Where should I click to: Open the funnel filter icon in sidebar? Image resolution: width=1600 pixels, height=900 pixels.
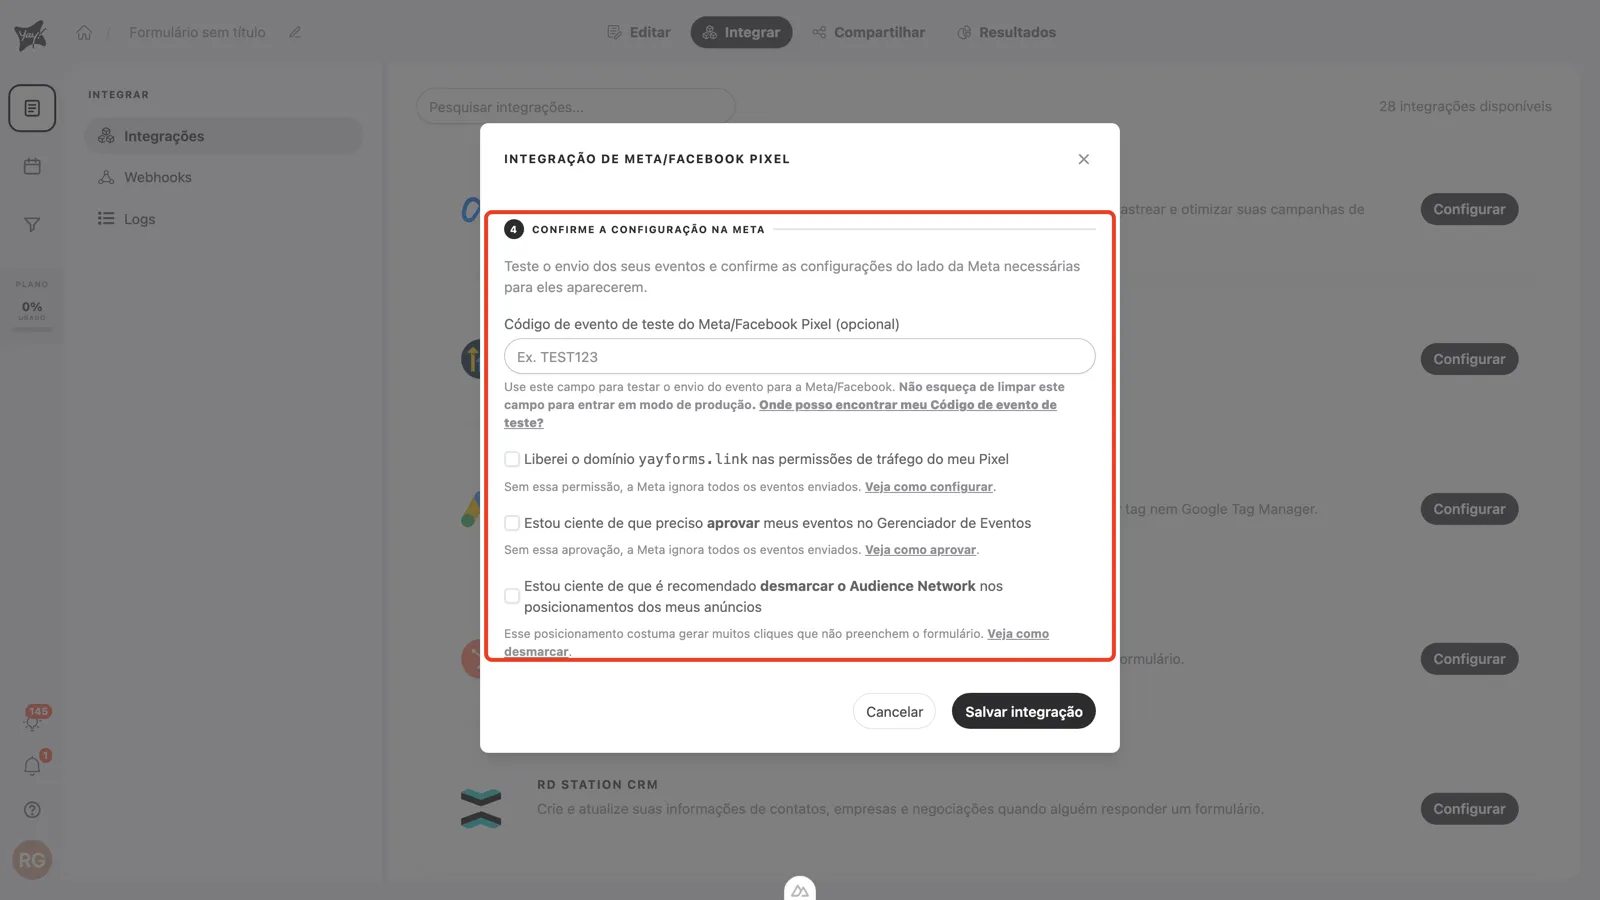(32, 225)
